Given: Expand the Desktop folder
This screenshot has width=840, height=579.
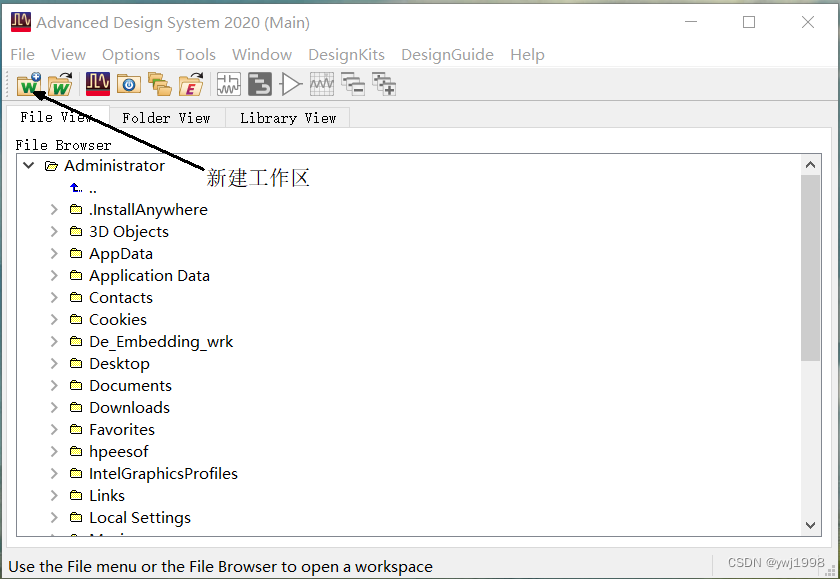Looking at the screenshot, I should [x=54, y=363].
